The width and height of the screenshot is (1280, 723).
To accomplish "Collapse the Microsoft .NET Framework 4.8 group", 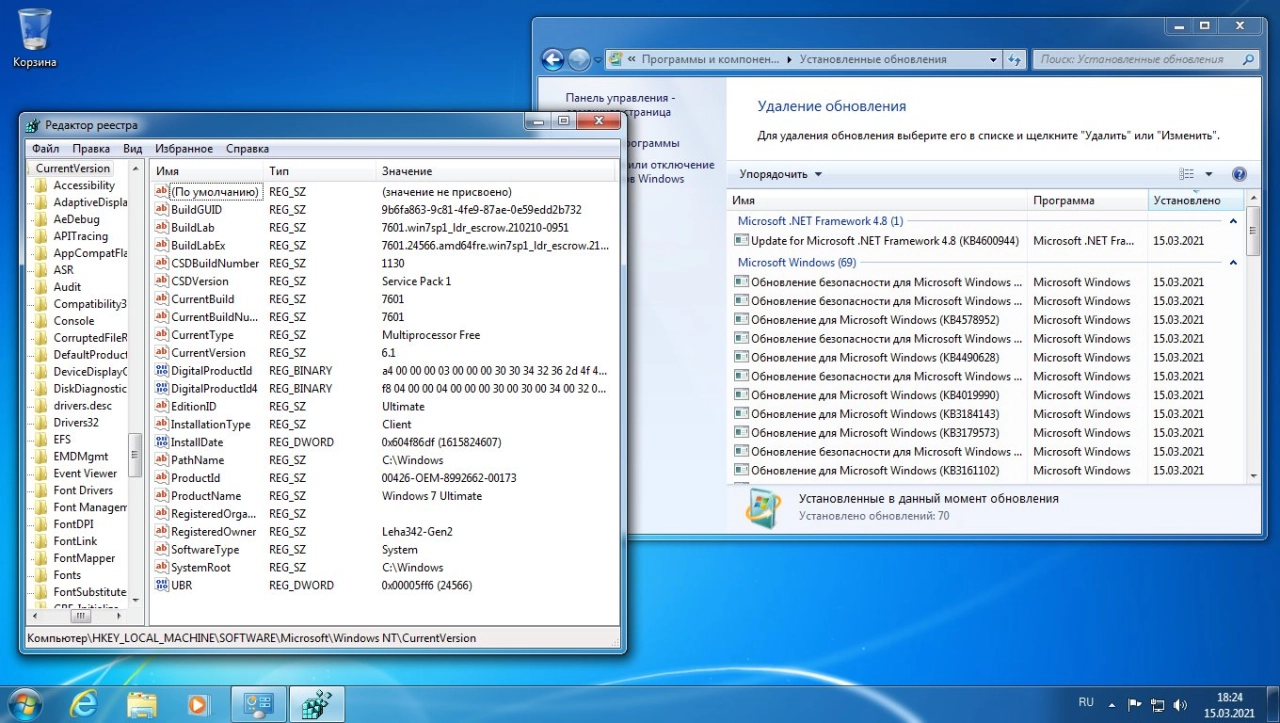I will 1233,221.
